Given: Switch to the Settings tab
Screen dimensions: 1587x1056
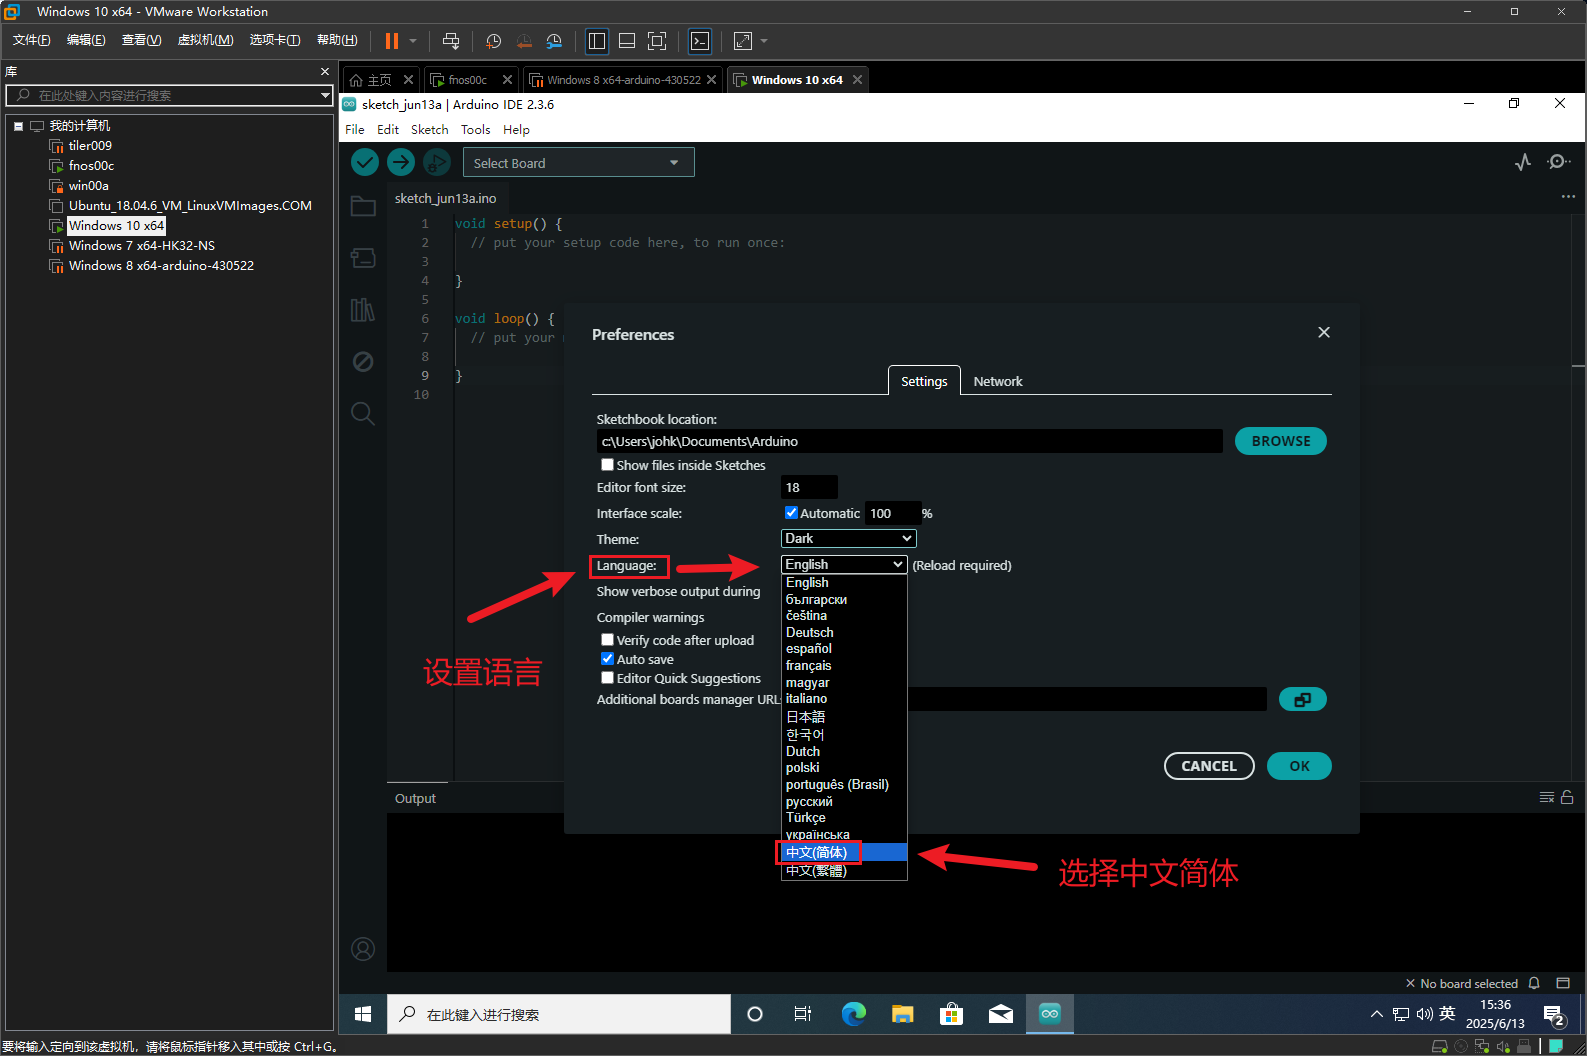Looking at the screenshot, I should click(924, 381).
